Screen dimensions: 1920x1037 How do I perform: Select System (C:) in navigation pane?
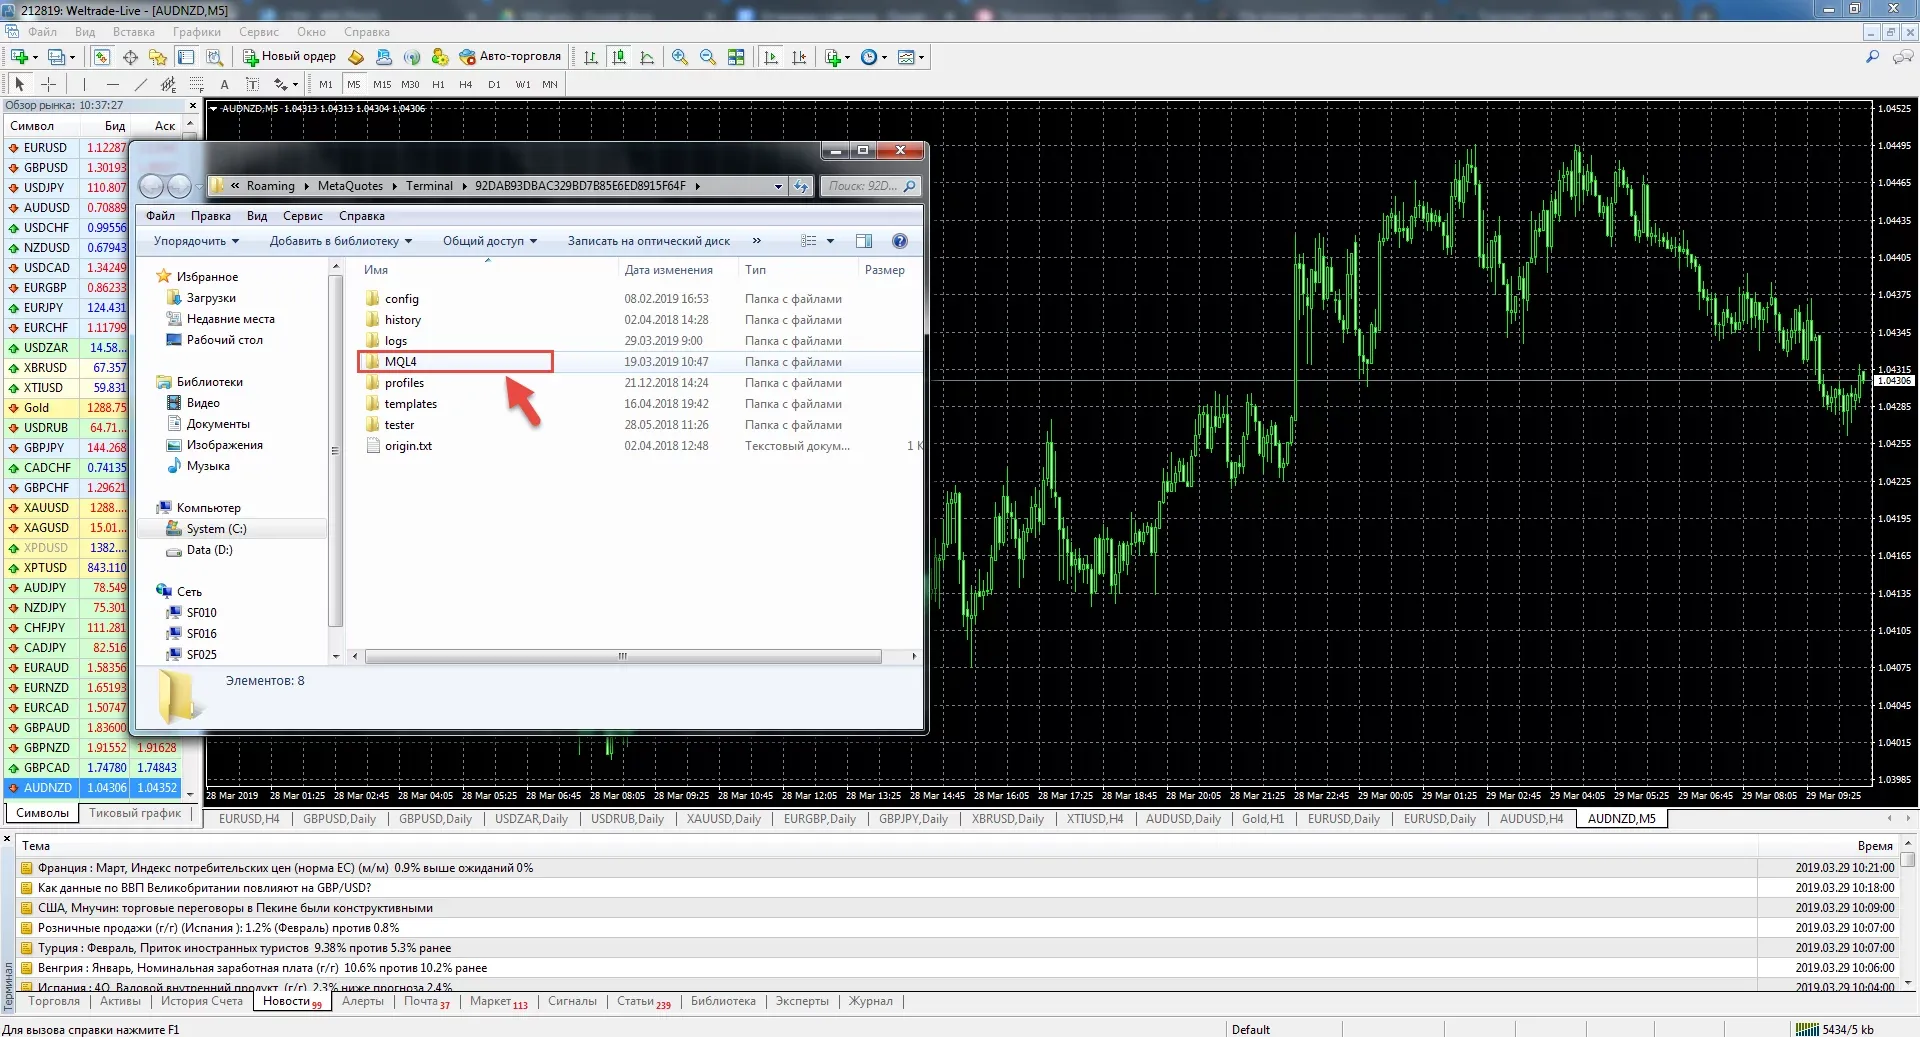pyautogui.click(x=216, y=529)
